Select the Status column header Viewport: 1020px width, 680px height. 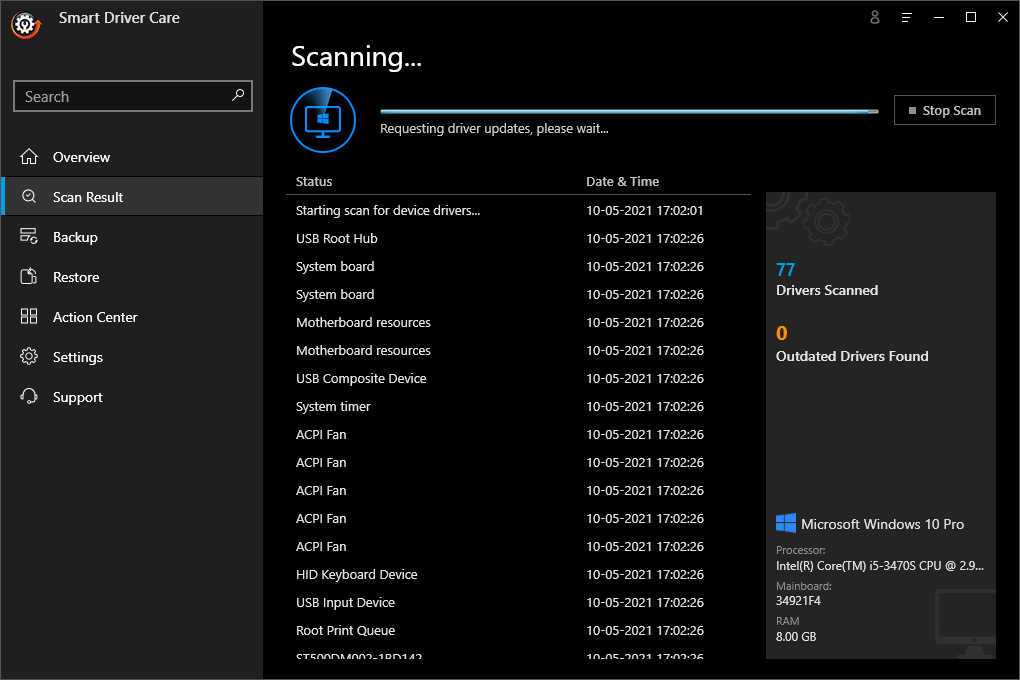(x=313, y=181)
